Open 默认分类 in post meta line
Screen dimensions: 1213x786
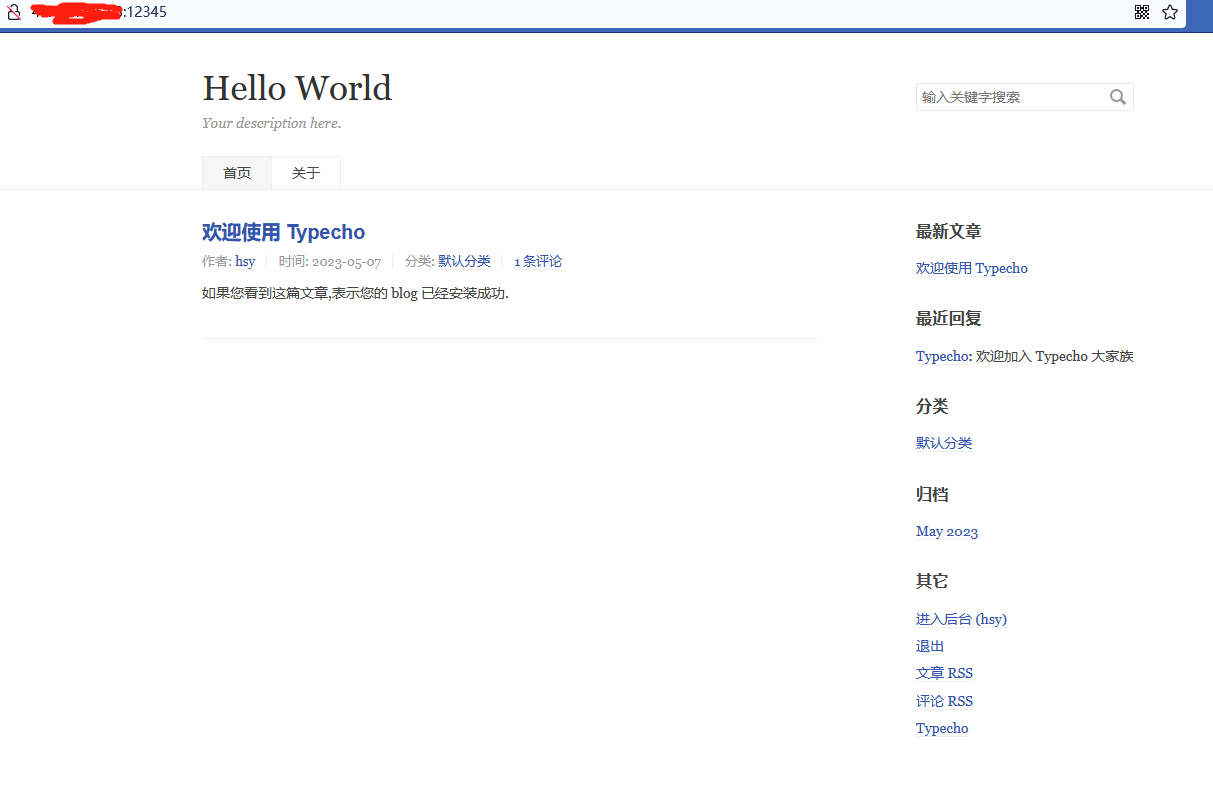tap(464, 262)
